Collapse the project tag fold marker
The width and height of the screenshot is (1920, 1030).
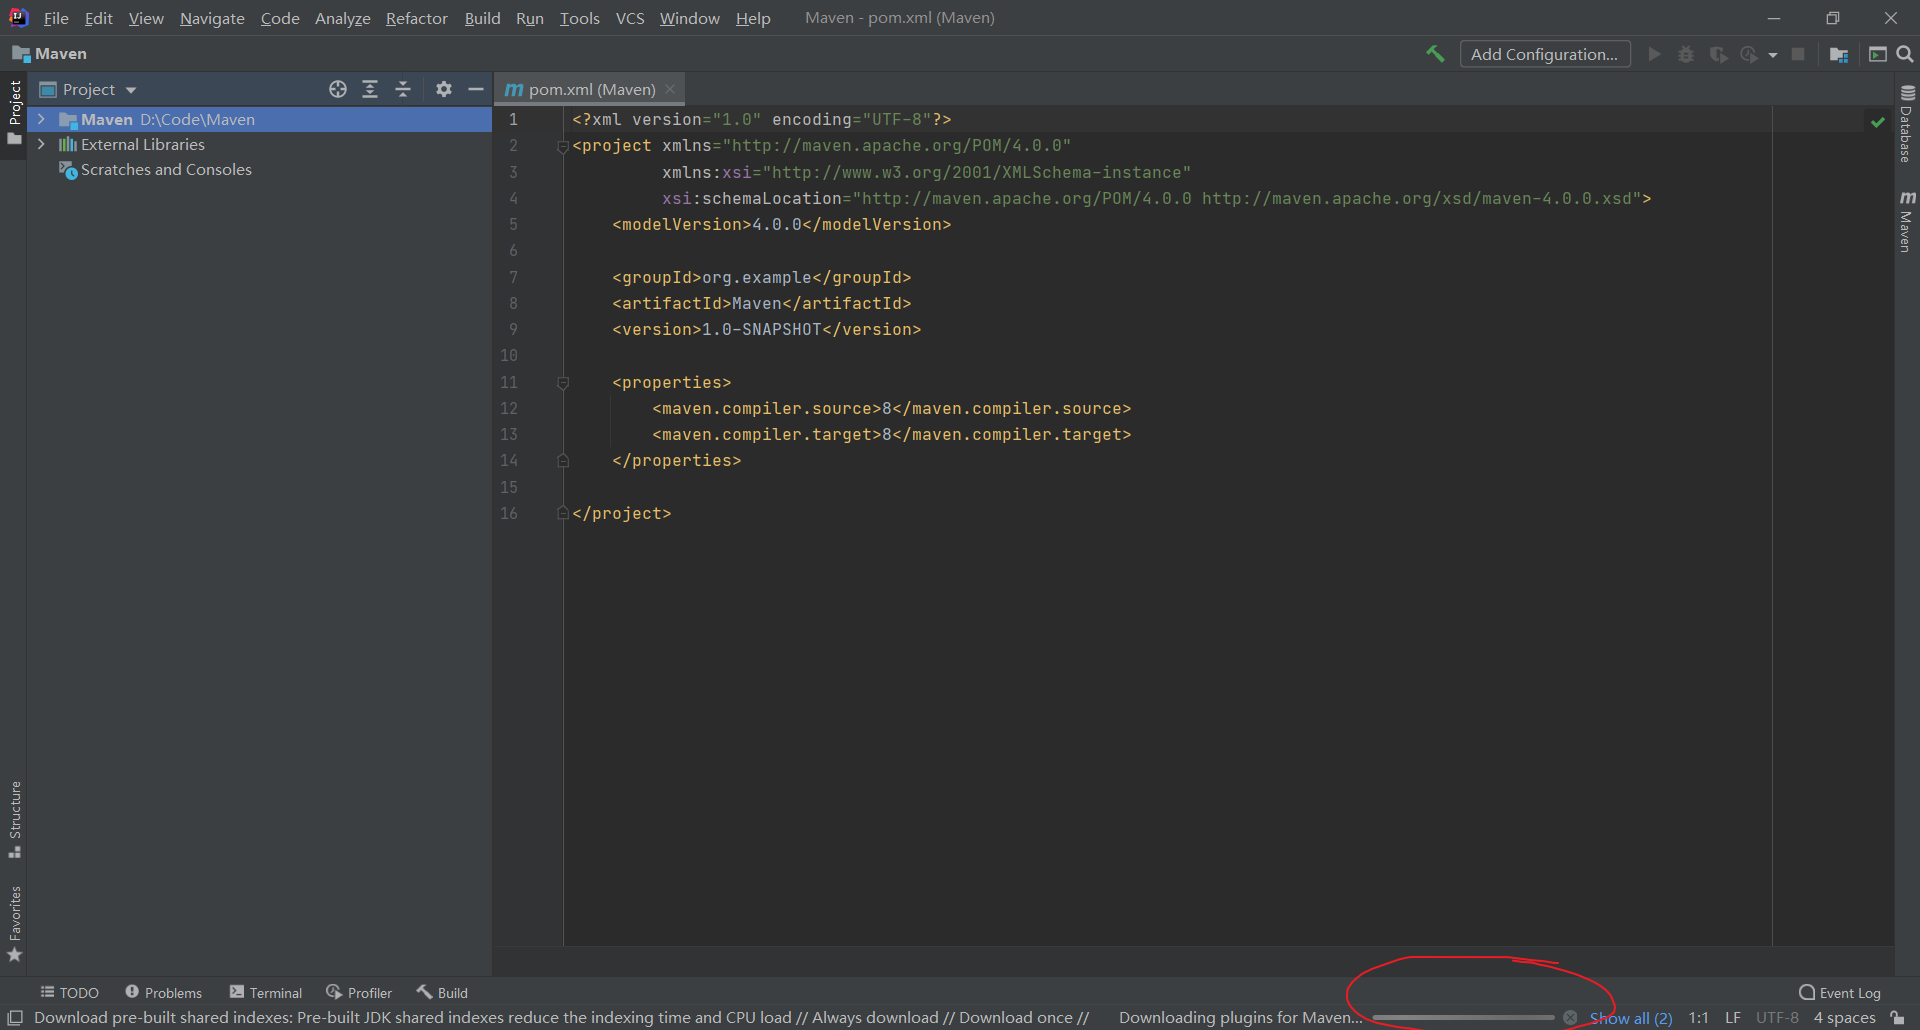pos(563,147)
